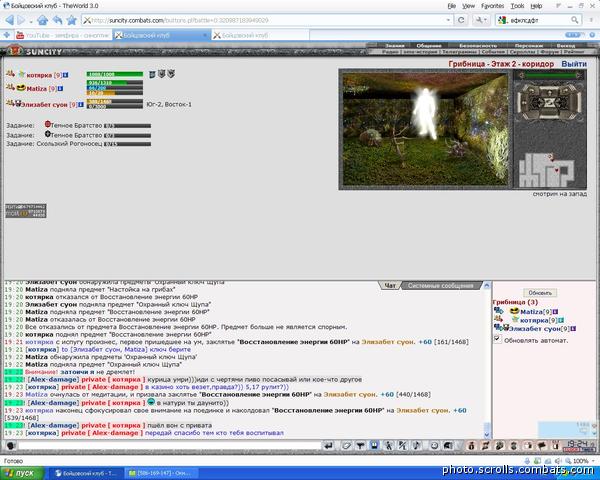
Task: Open the Help menu
Action: (x=536, y=6)
